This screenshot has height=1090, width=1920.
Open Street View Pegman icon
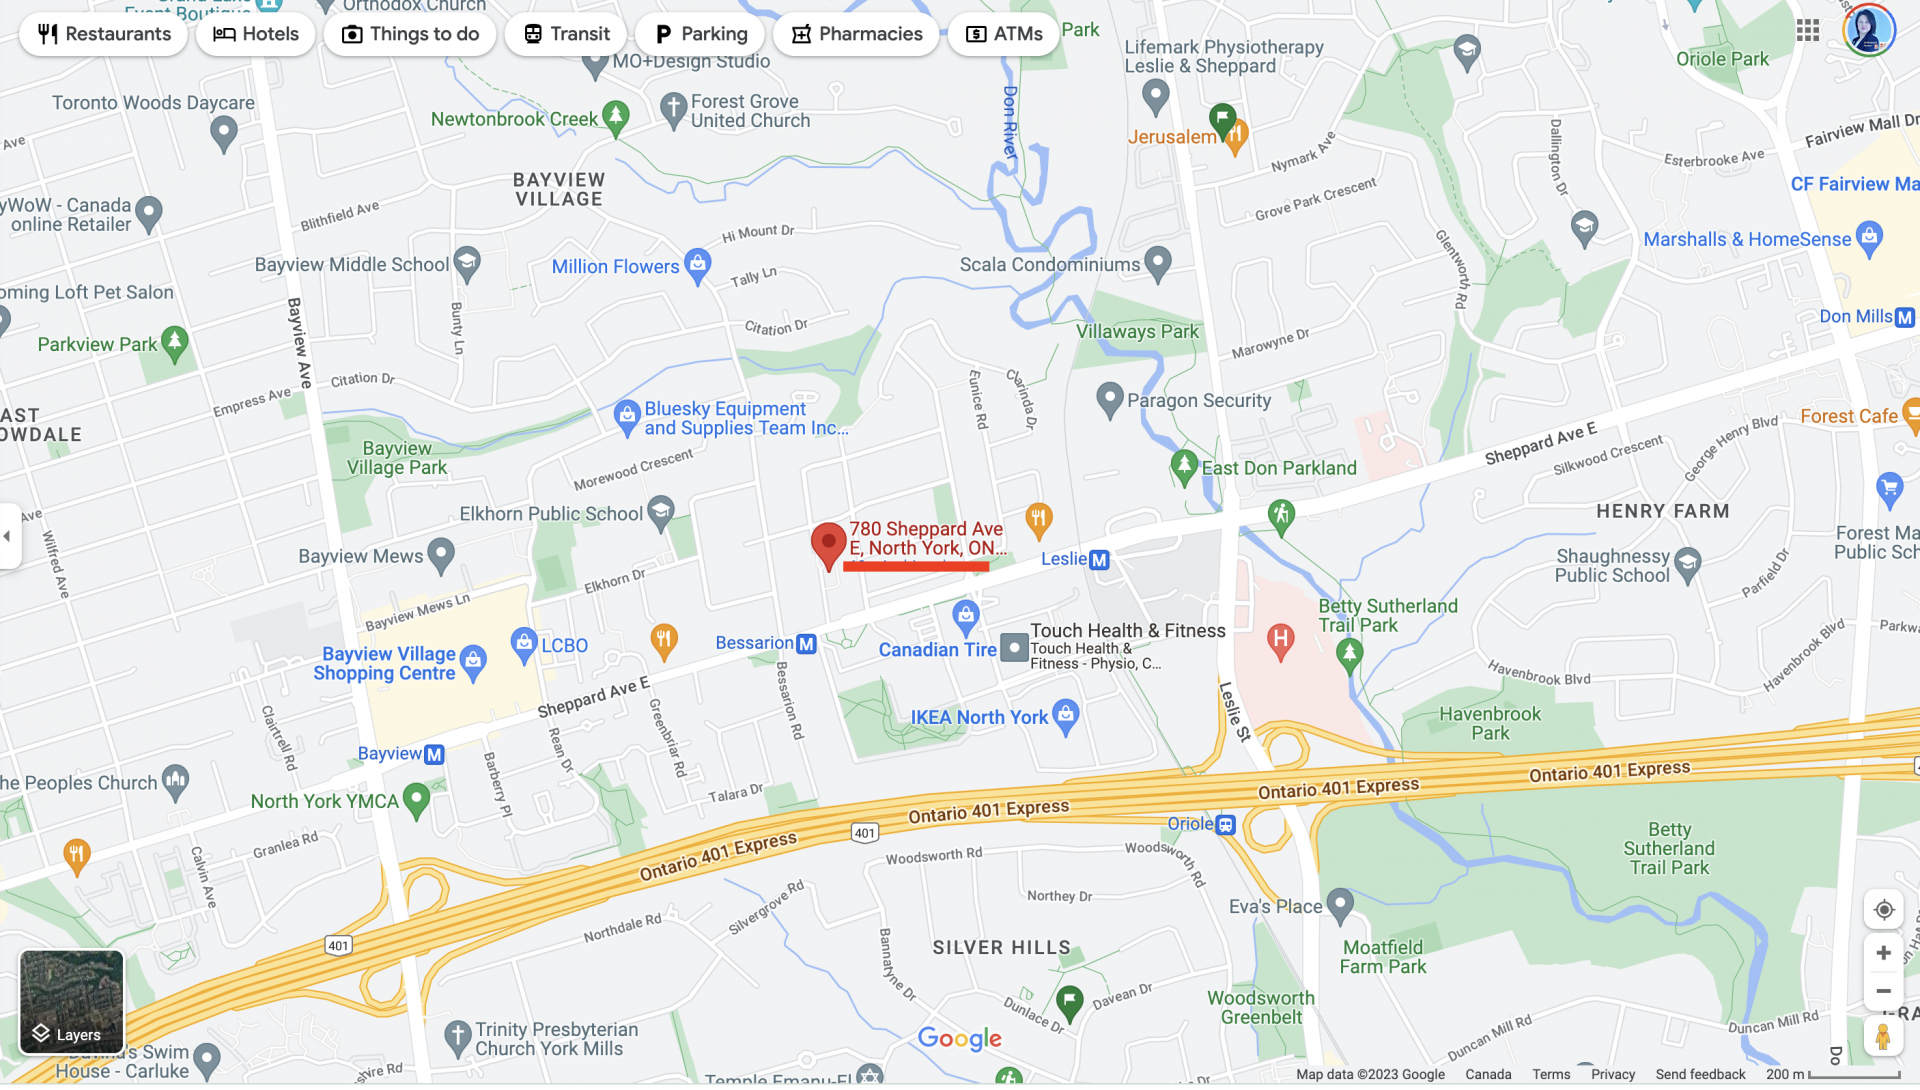pos(1883,1037)
